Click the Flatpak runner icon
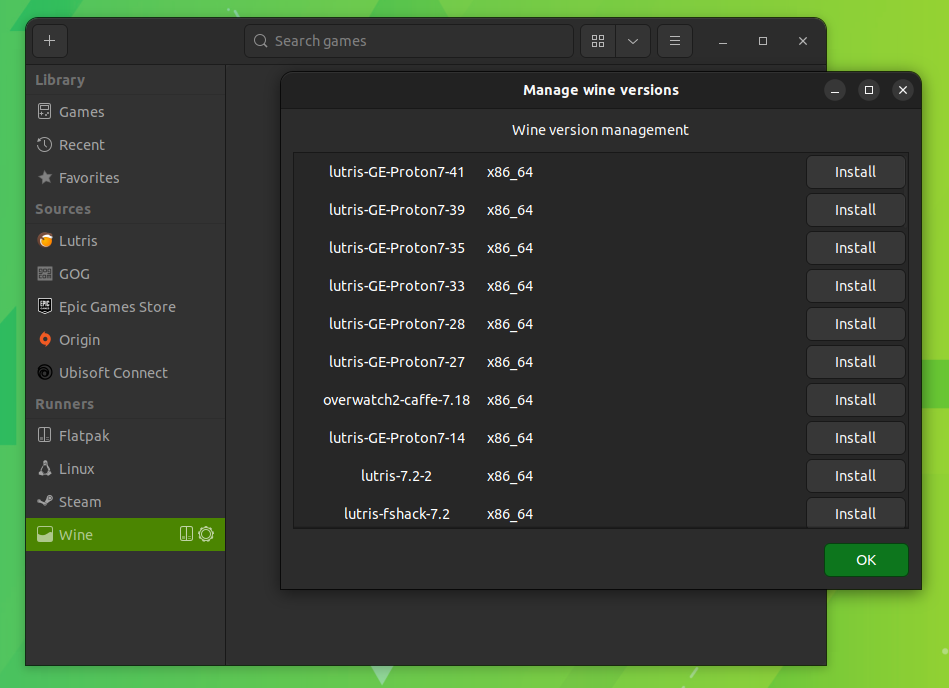This screenshot has height=688, width=949. coord(45,435)
